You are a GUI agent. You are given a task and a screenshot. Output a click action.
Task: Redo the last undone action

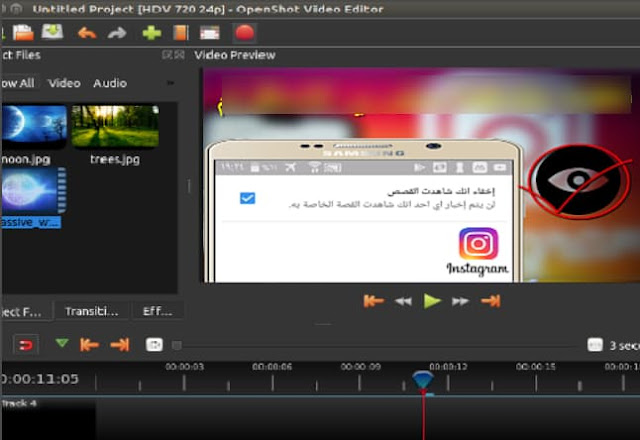(x=117, y=33)
